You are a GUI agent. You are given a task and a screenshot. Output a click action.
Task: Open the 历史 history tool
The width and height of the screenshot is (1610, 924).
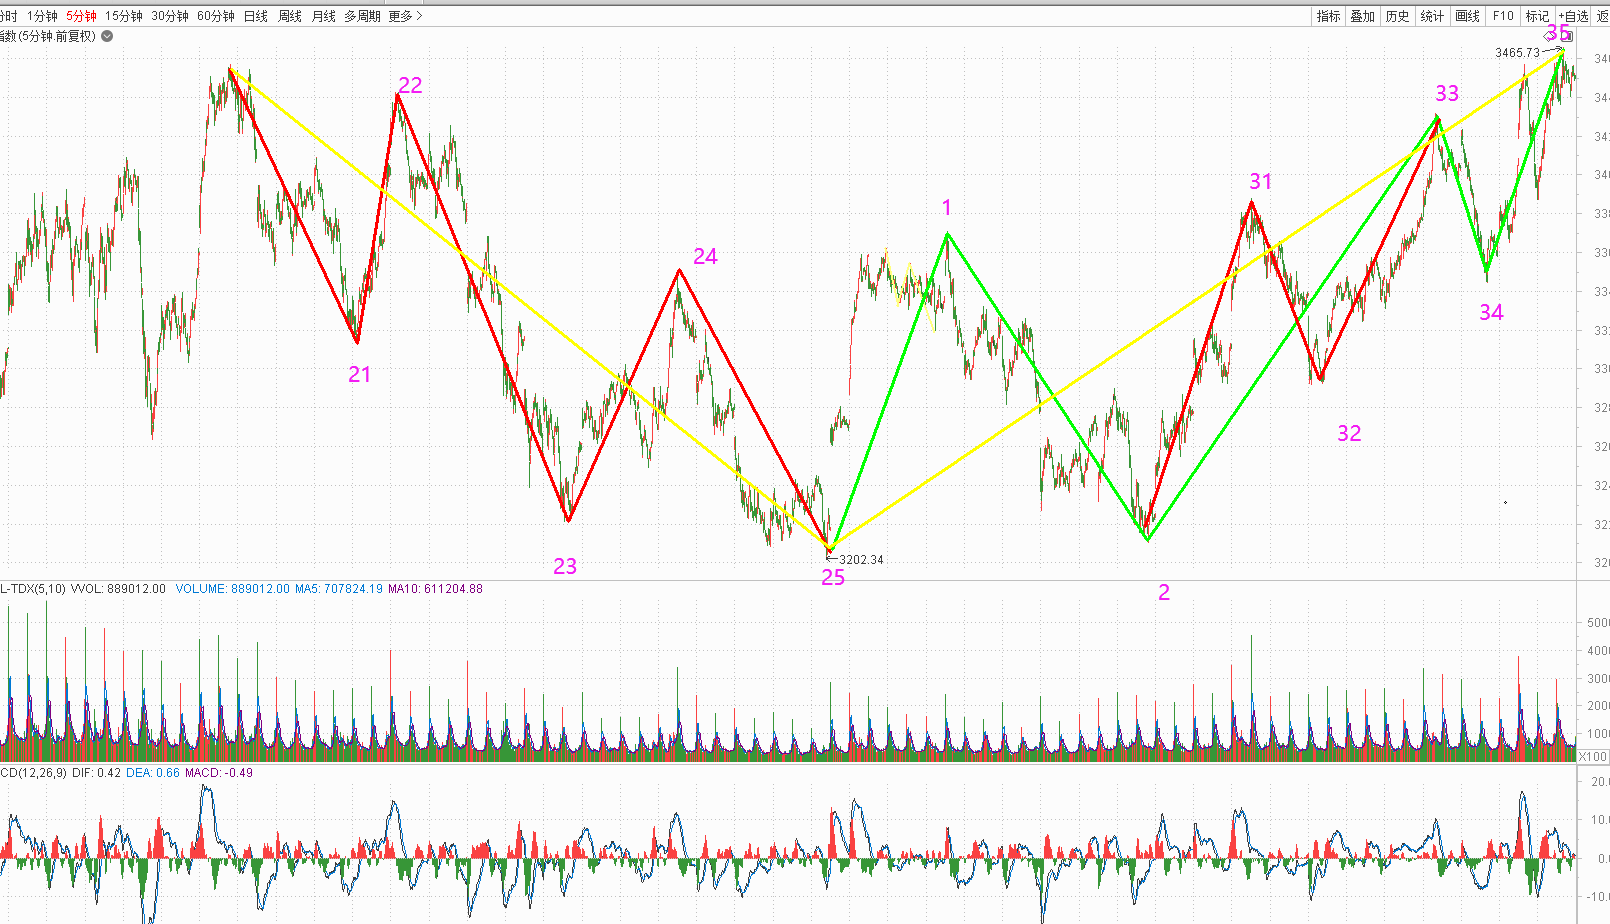[1397, 16]
